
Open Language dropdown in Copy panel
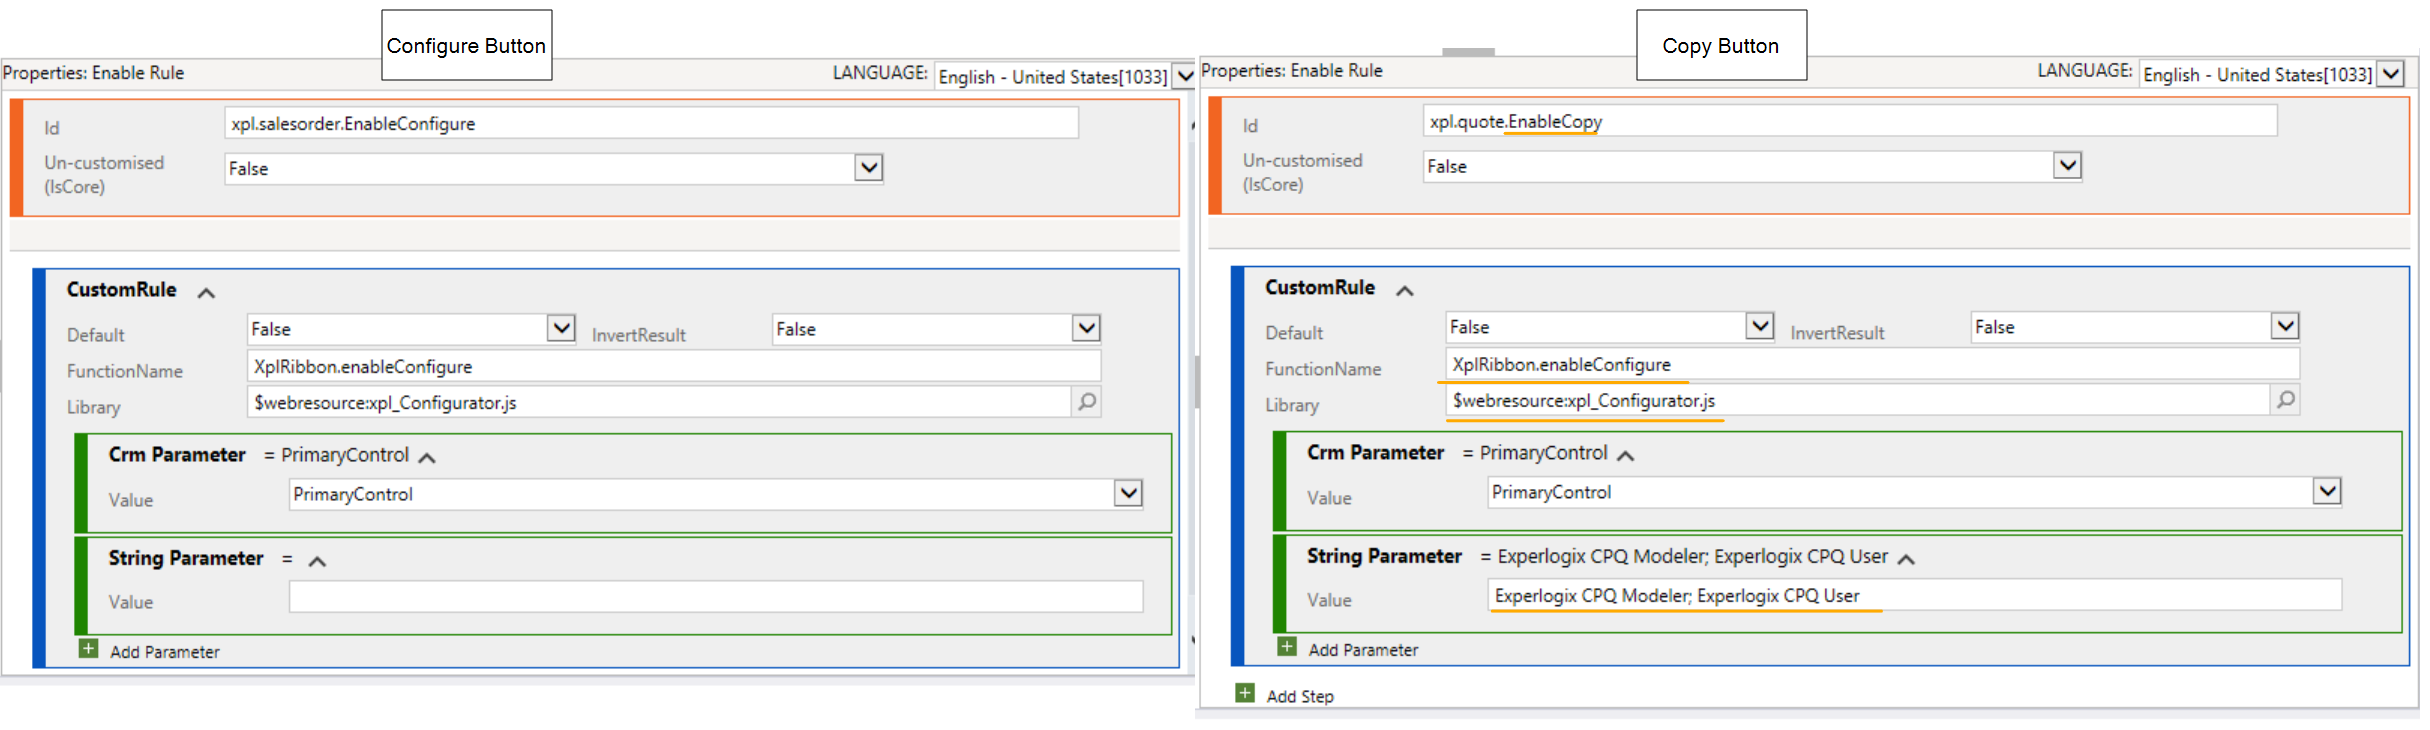click(2390, 74)
